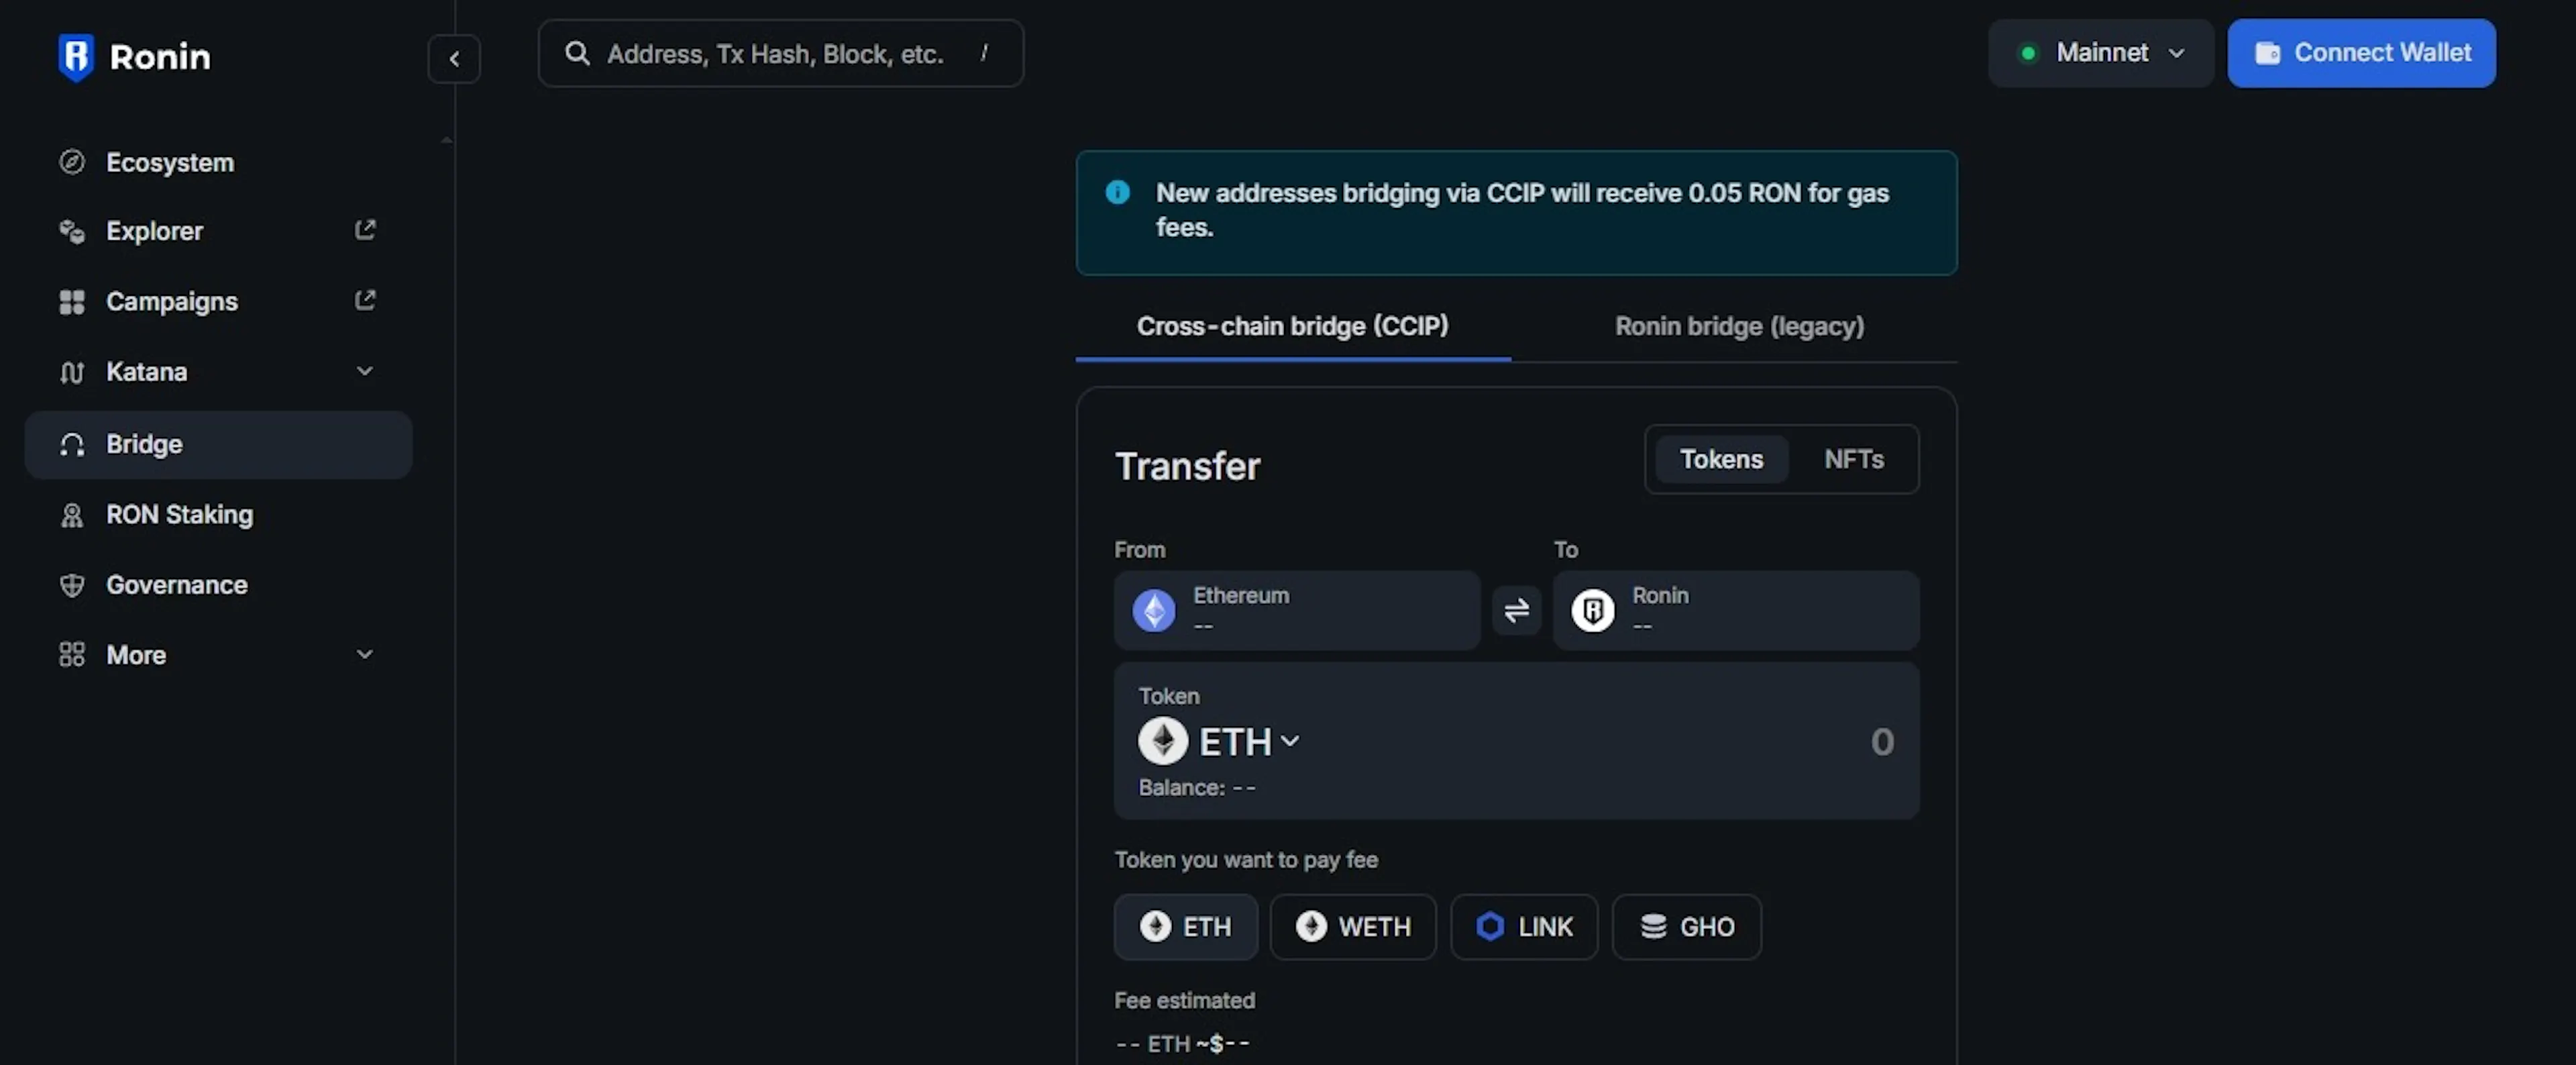Click the token amount input showing 0
This screenshot has width=2576, height=1065.
(1881, 741)
